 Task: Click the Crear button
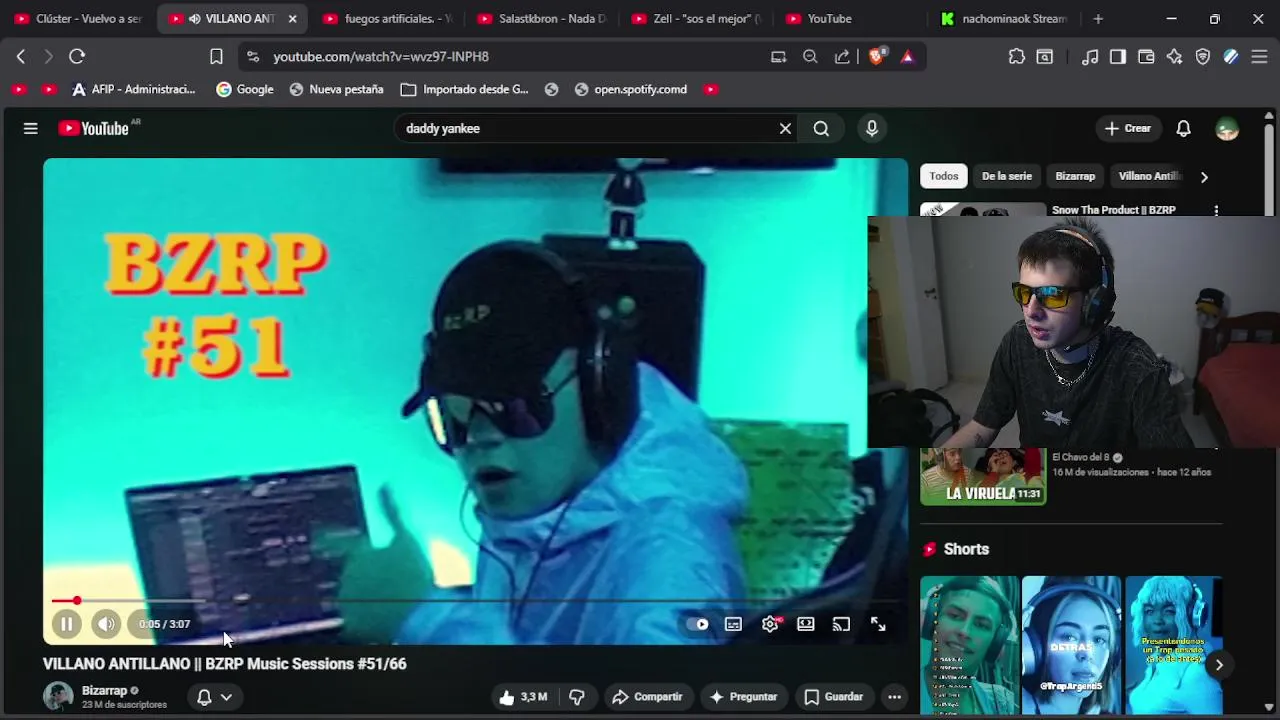tap(1128, 128)
